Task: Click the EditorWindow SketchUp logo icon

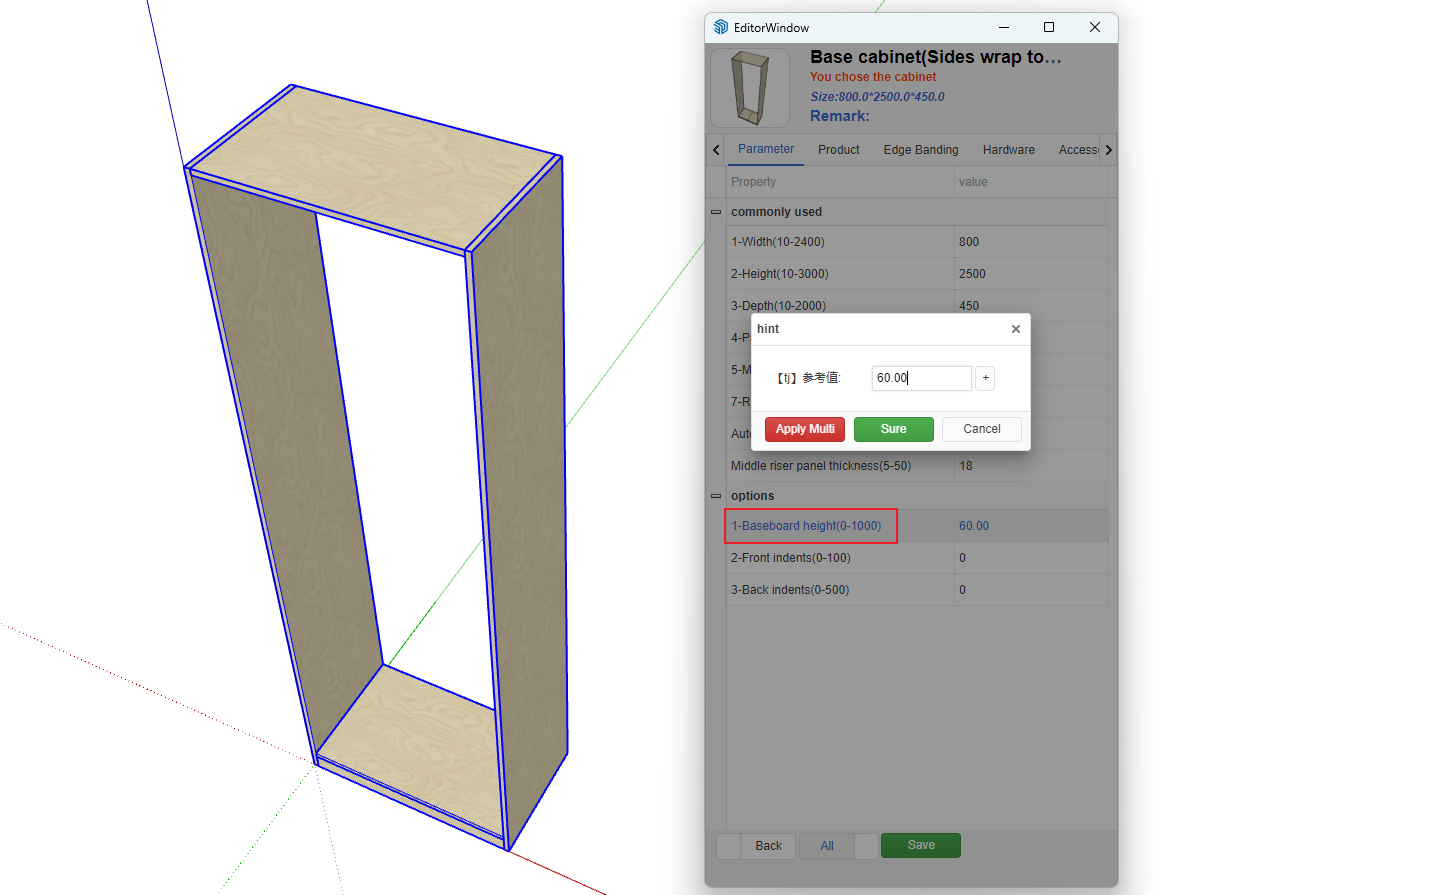Action: pos(721,27)
